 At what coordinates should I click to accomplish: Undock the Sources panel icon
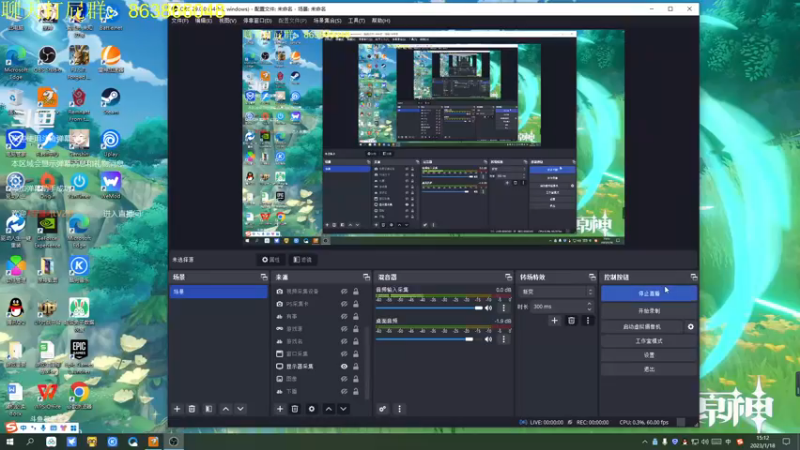click(x=366, y=277)
